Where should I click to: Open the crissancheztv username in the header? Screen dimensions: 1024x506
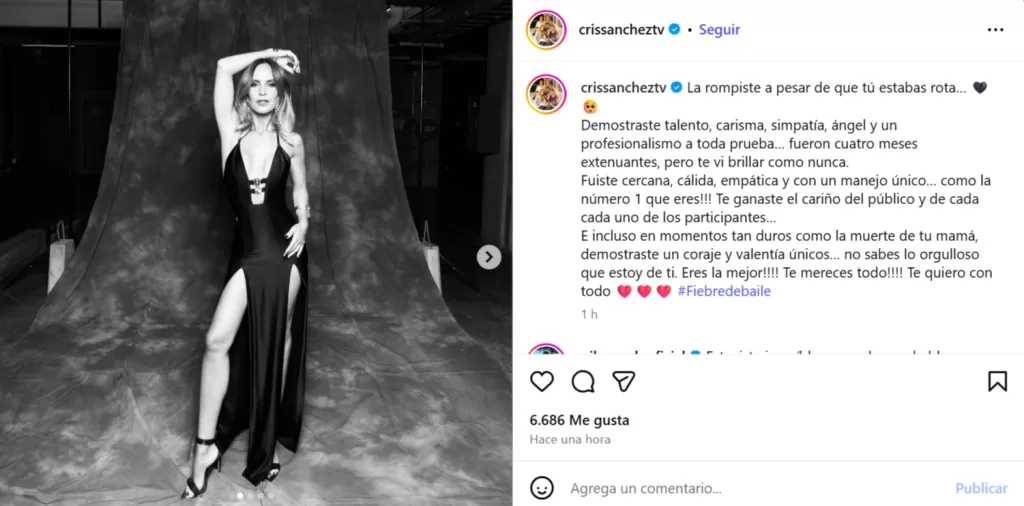click(622, 29)
